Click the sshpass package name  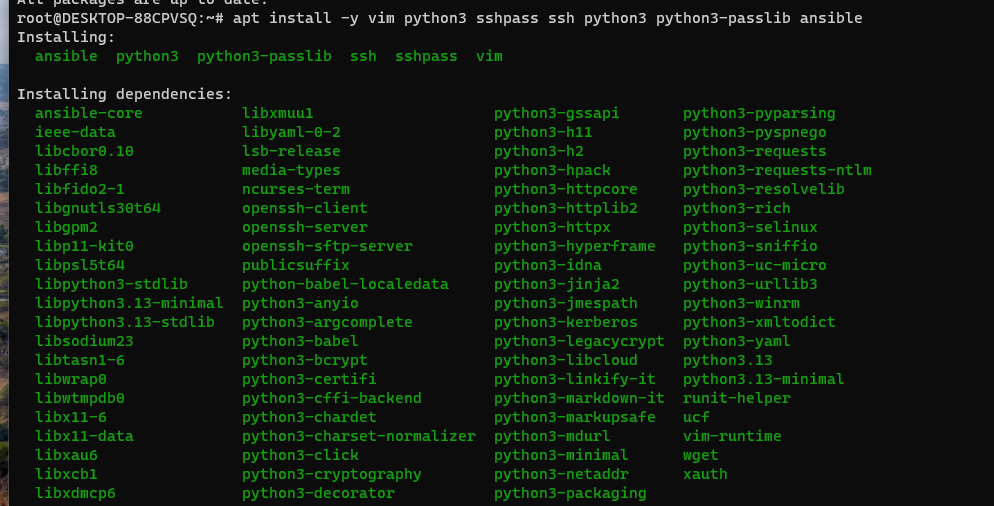click(426, 56)
